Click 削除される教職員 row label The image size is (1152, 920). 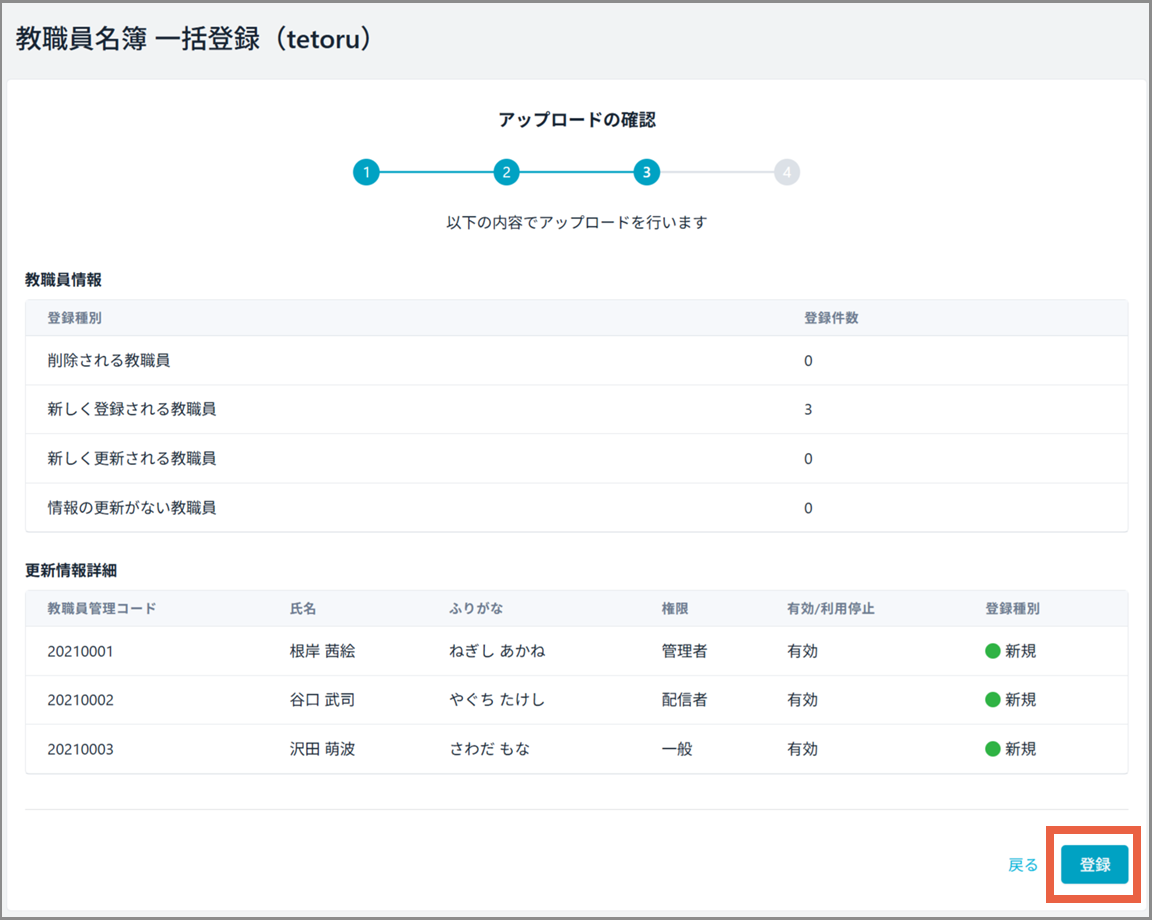point(109,360)
